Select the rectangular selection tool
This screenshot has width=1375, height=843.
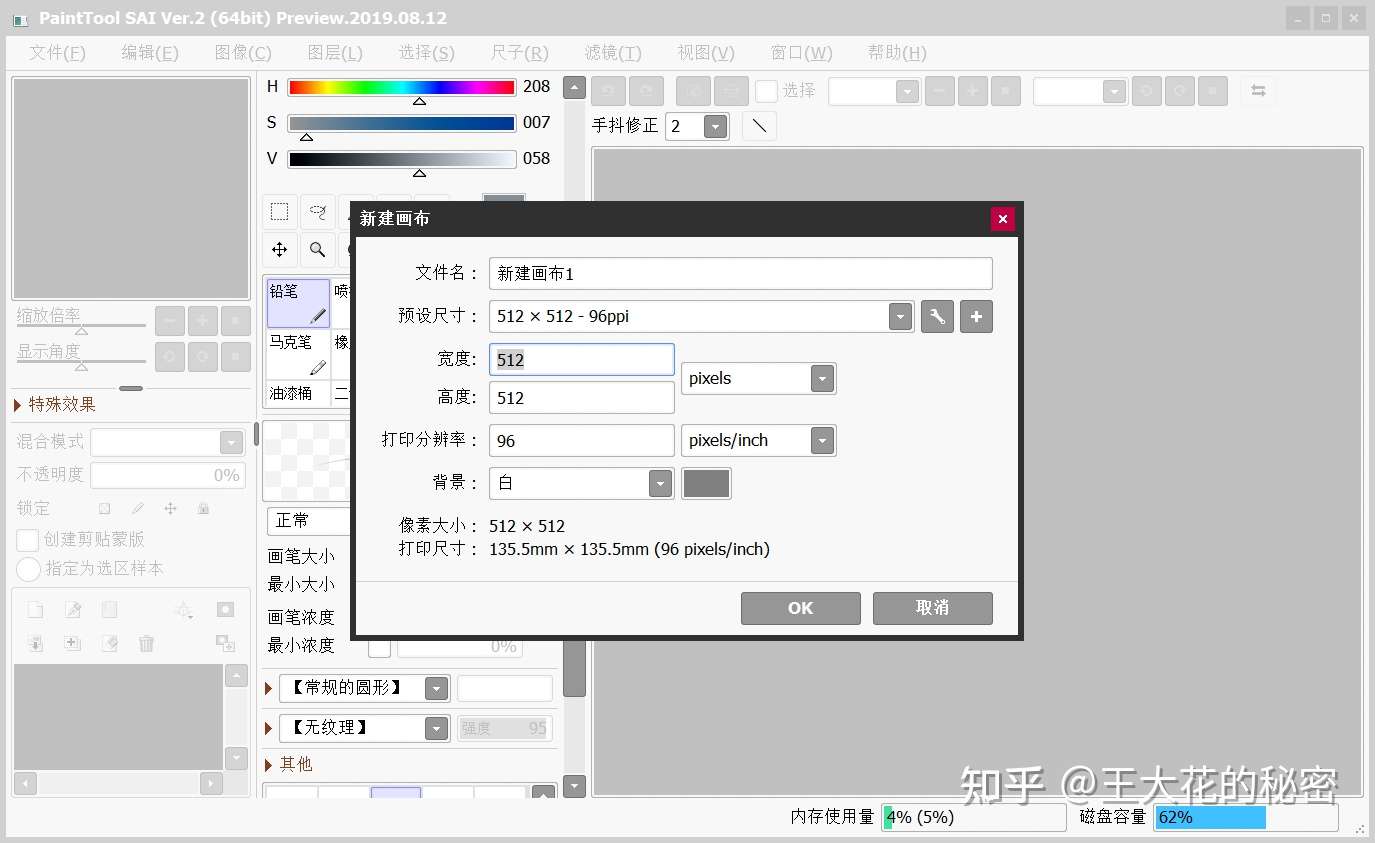click(x=279, y=211)
